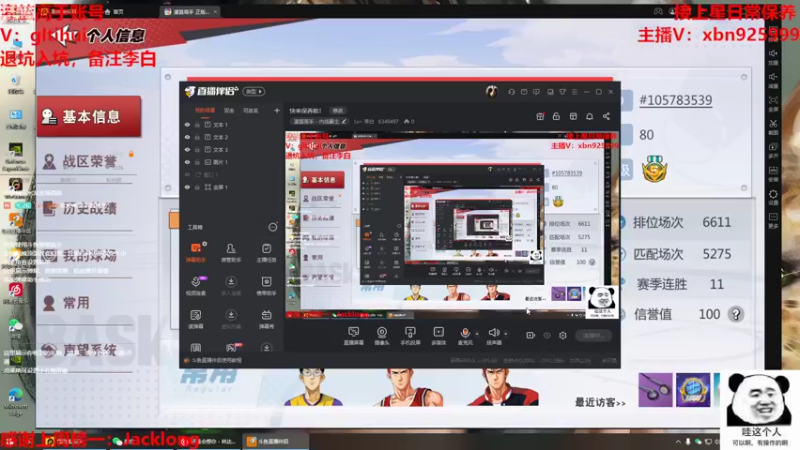Image resolution: width=800 pixels, height=450 pixels.
Task: Click the start/stop streaming button at bottom right
Action: (x=594, y=335)
